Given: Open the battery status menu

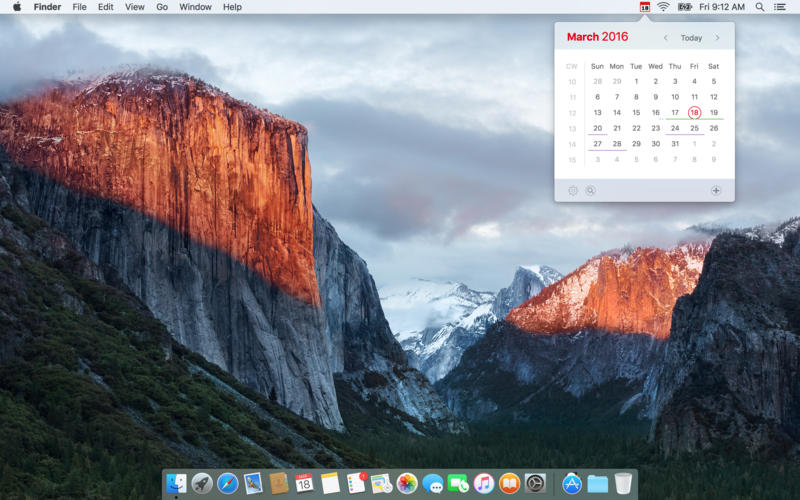Looking at the screenshot, I should coord(685,7).
